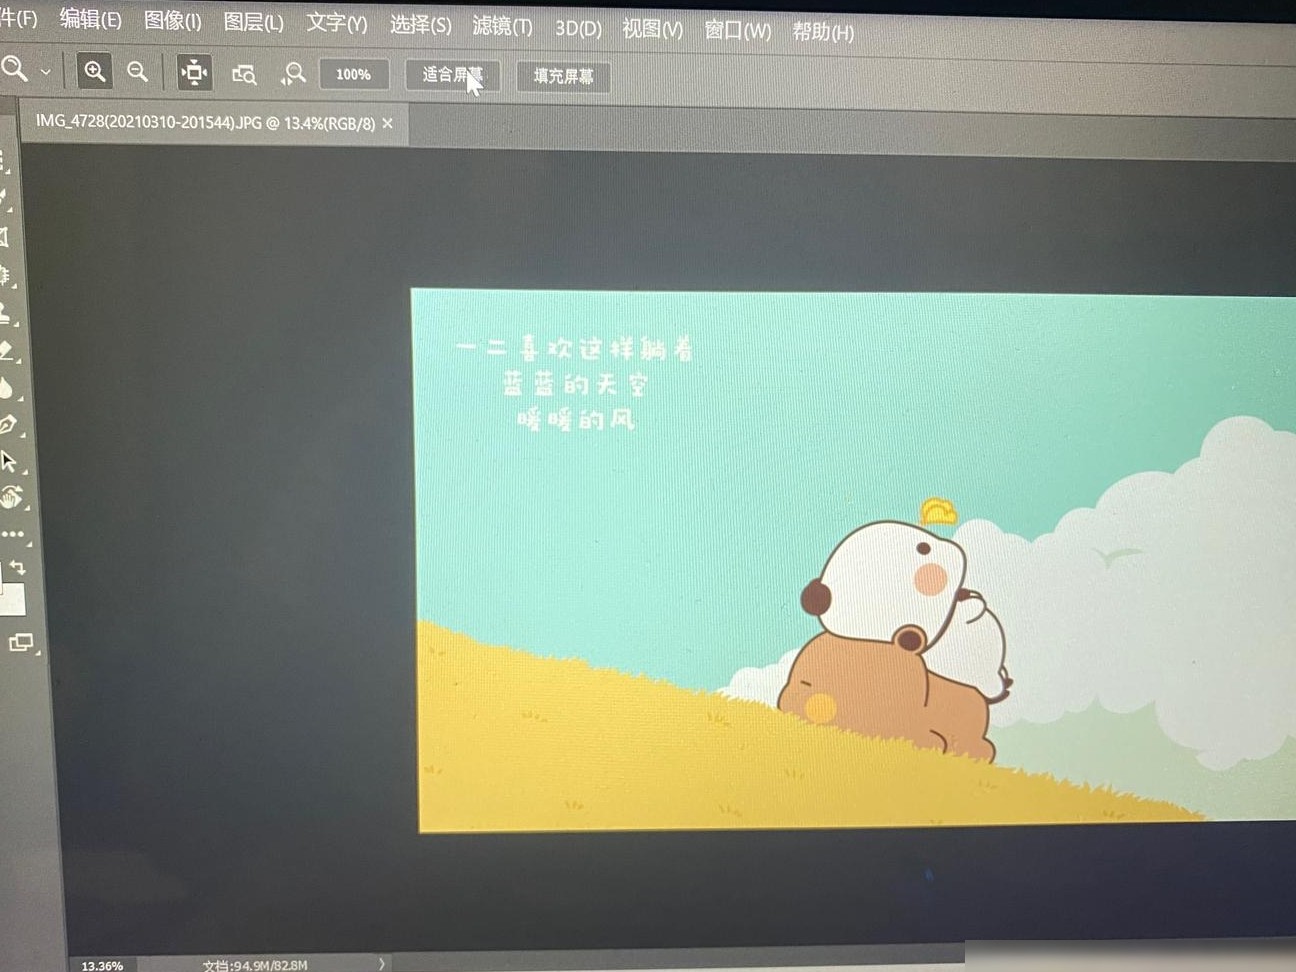Viewport: 1296px width, 972px height.
Task: Select the Zoom In magnifier mode
Action: click(x=94, y=71)
